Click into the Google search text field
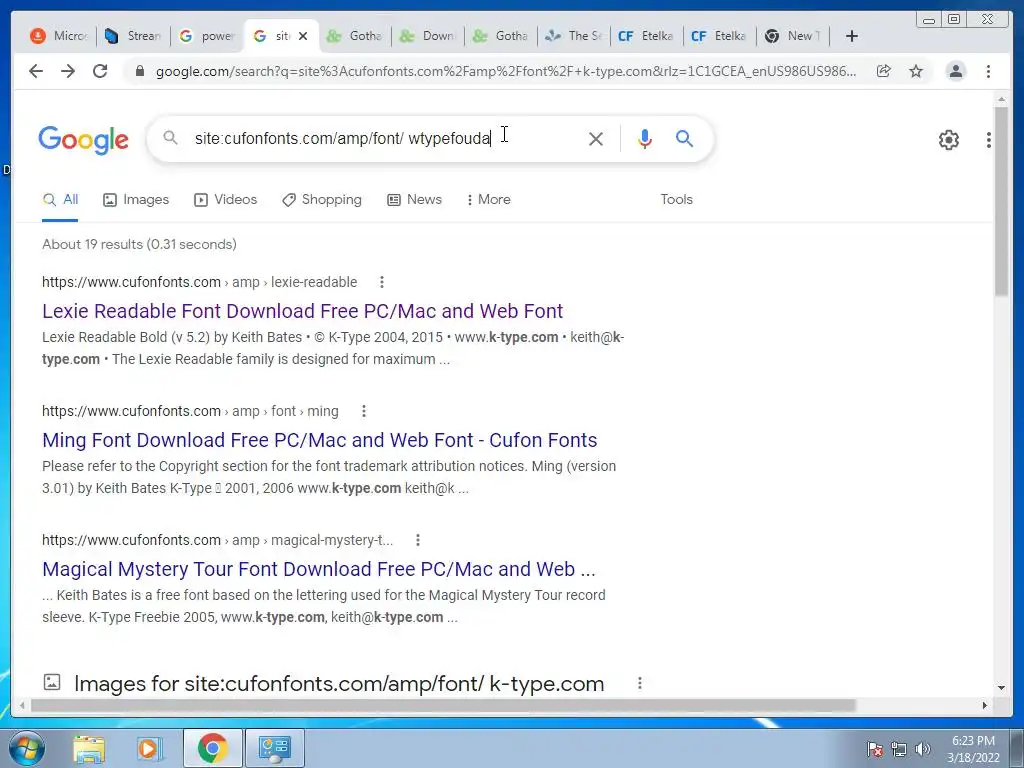The height and width of the screenshot is (768, 1024). pos(385,138)
